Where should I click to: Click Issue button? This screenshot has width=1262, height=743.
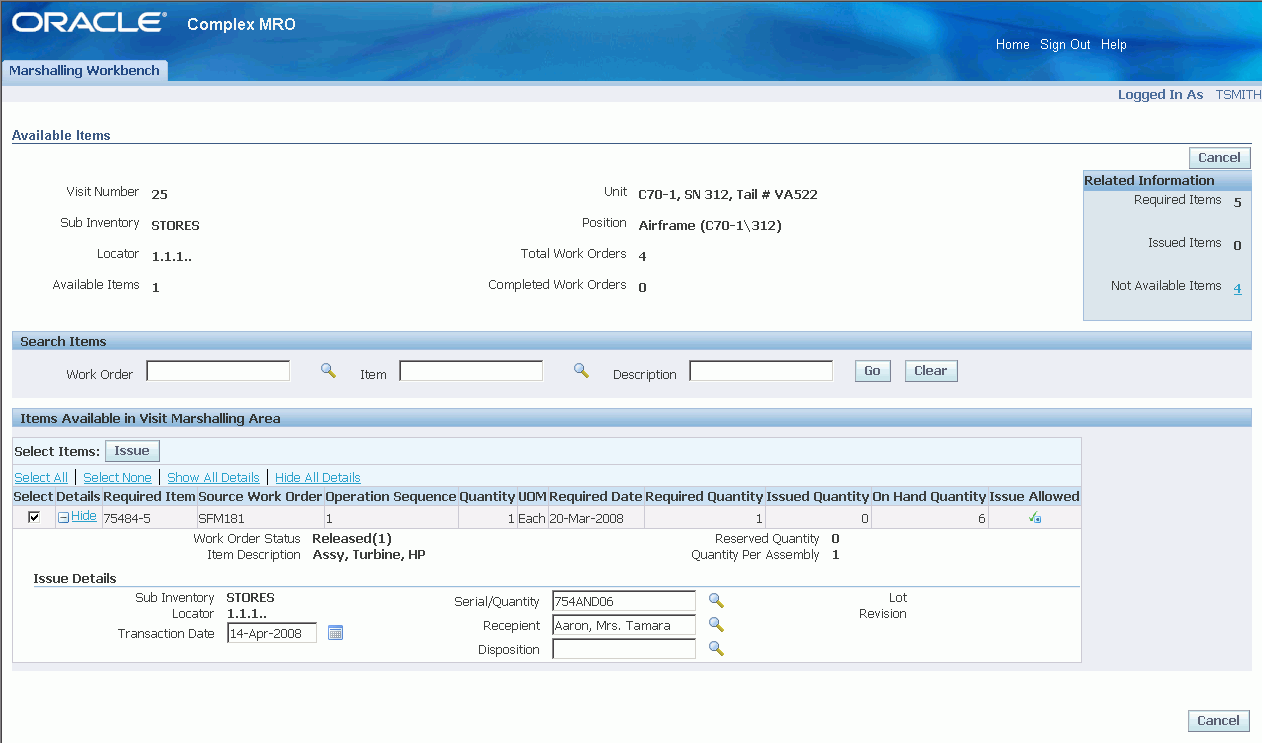pos(132,451)
